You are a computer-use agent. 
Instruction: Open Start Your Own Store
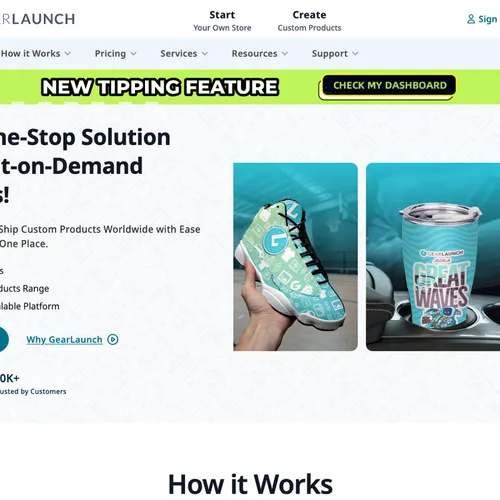[x=222, y=21]
